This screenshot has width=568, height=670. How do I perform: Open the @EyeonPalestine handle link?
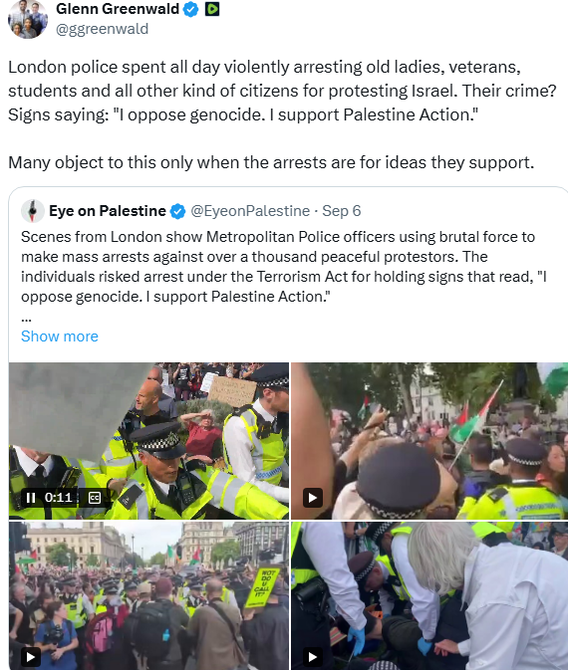coord(250,211)
